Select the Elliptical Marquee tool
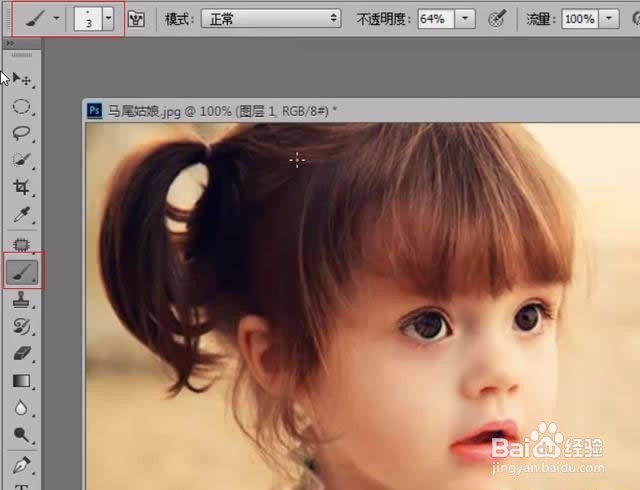The width and height of the screenshot is (640, 490). [x=21, y=107]
